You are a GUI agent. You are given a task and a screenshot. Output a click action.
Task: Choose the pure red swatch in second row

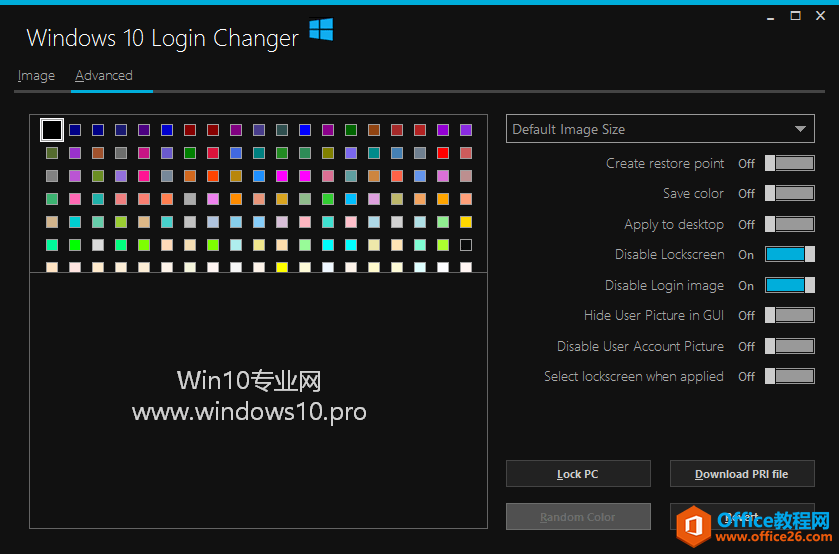coord(443,153)
